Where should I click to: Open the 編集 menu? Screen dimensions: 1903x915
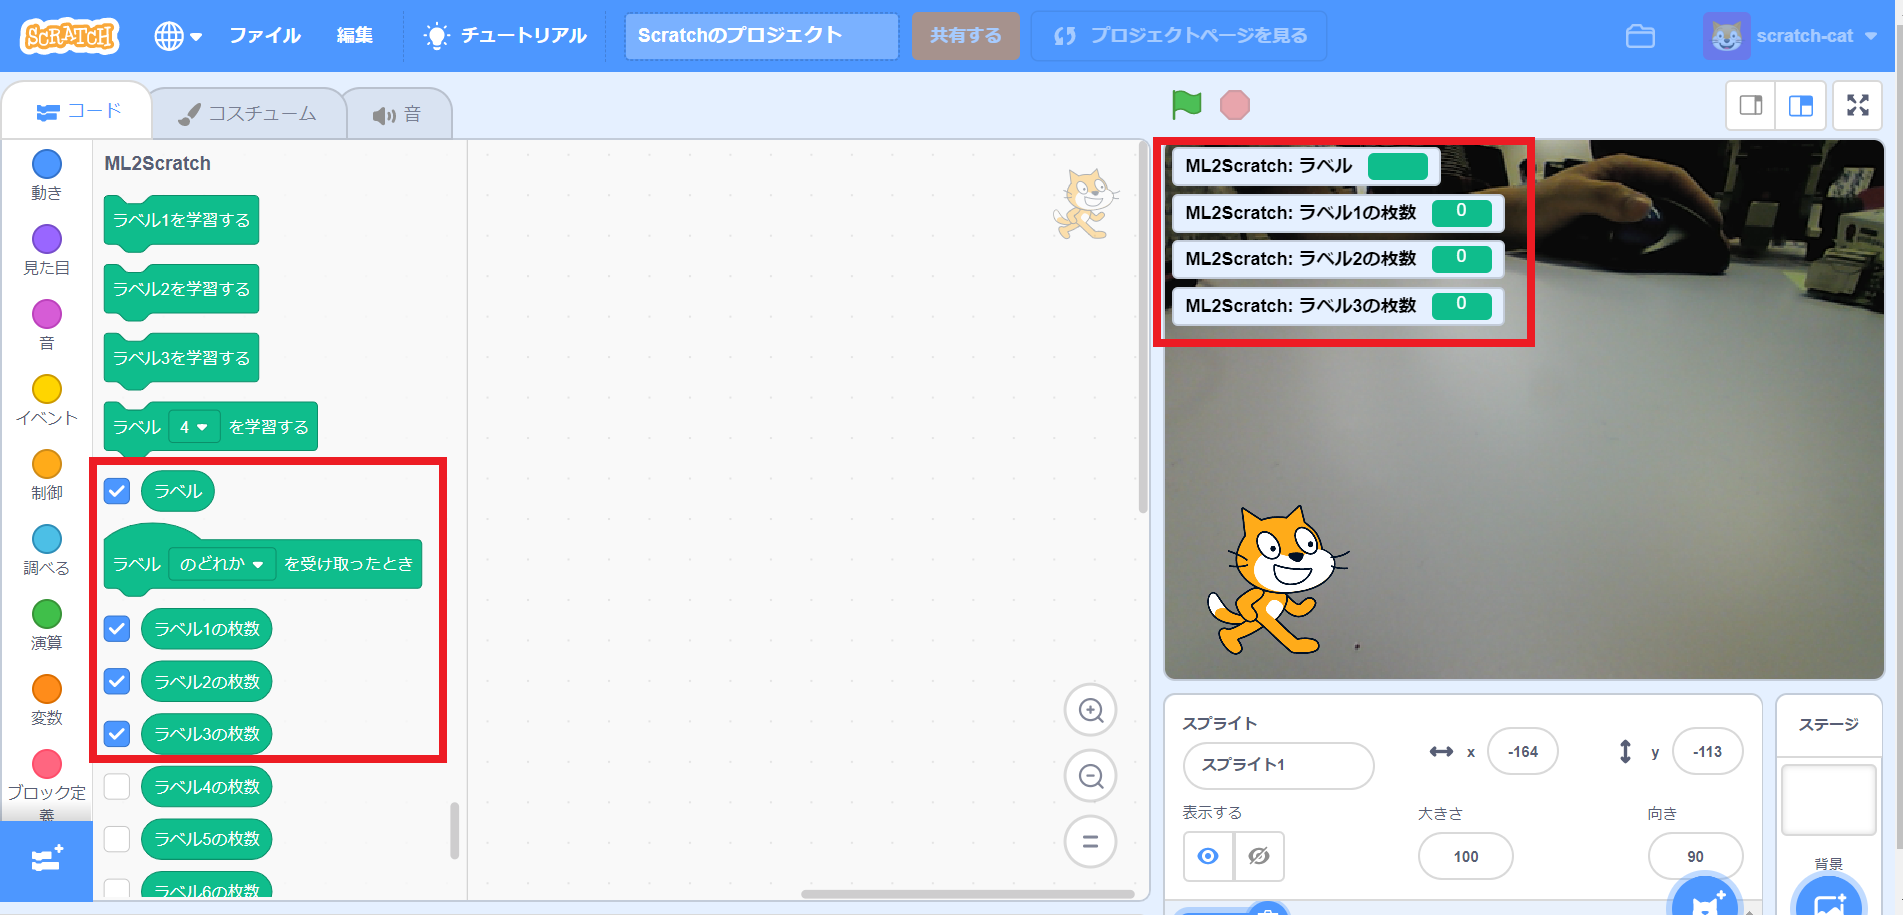click(x=355, y=36)
